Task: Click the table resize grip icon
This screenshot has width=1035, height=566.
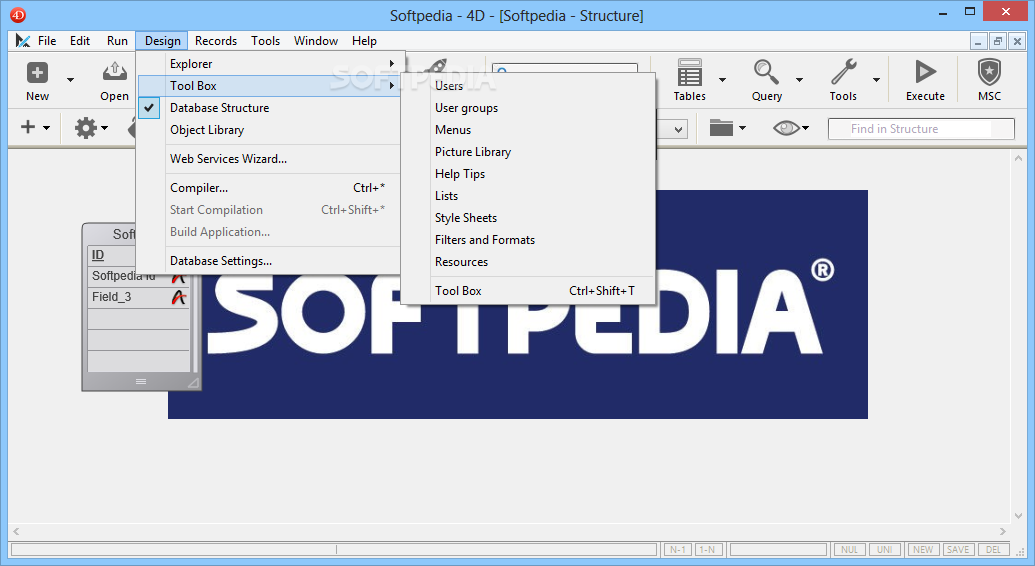Action: click(193, 382)
